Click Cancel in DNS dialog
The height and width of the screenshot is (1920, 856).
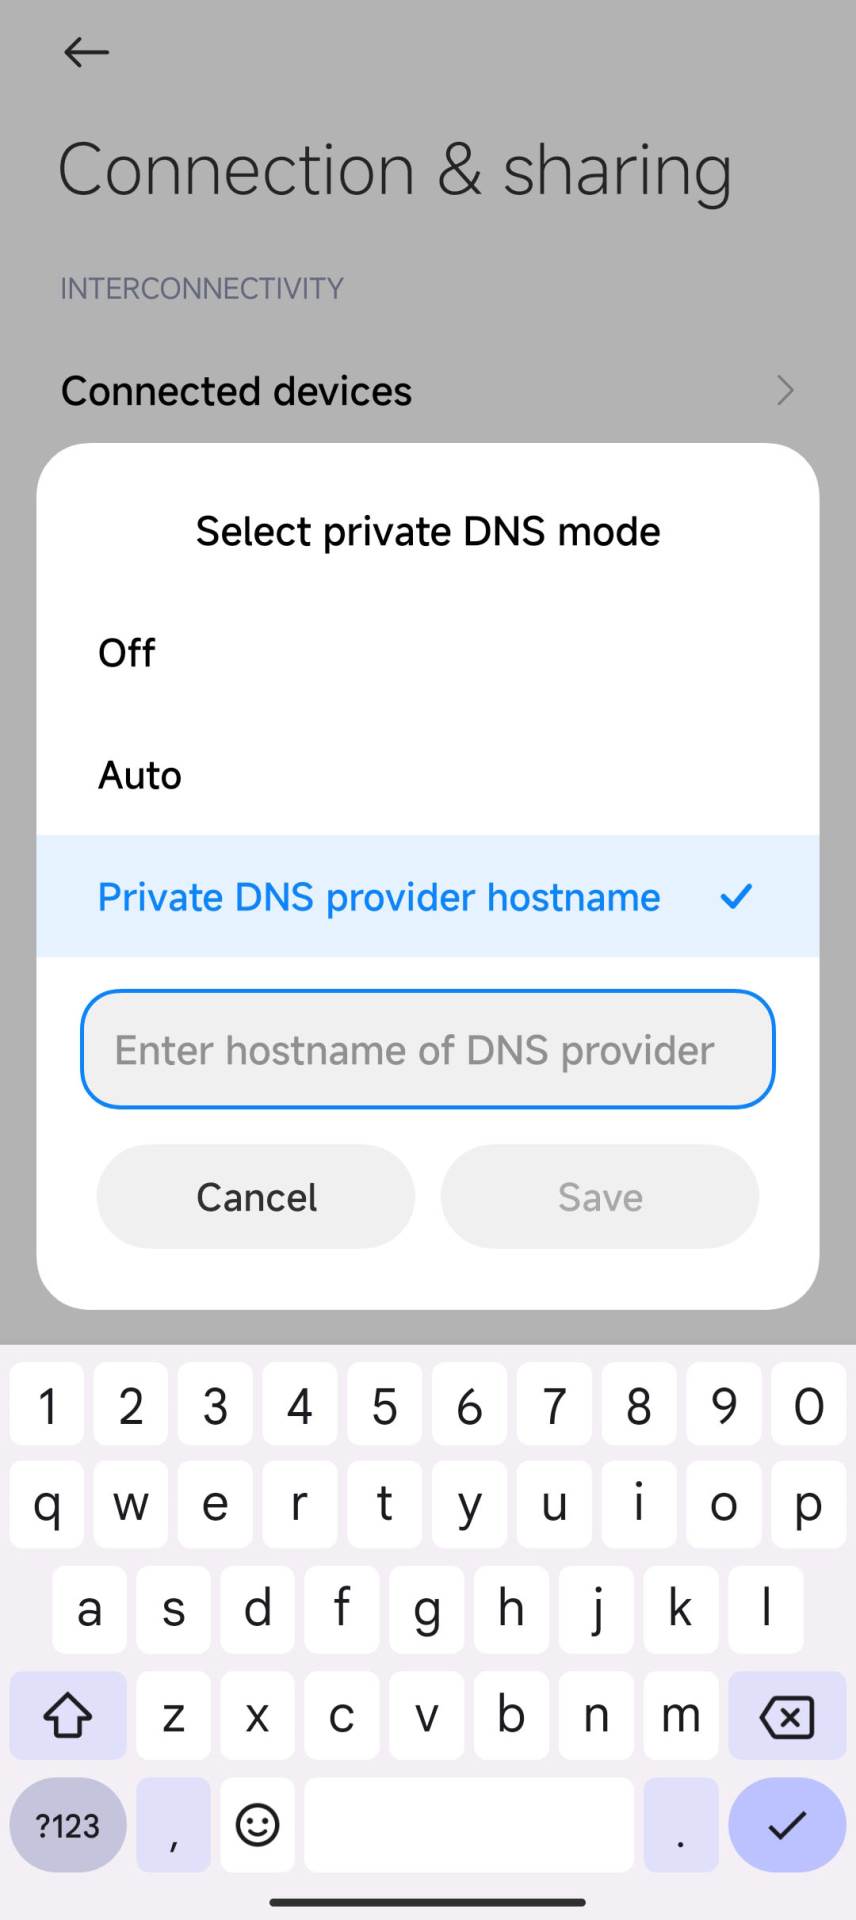click(256, 1197)
